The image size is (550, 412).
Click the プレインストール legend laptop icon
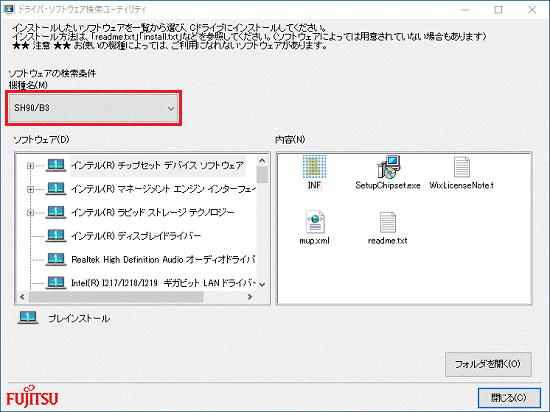pyautogui.click(x=28, y=318)
